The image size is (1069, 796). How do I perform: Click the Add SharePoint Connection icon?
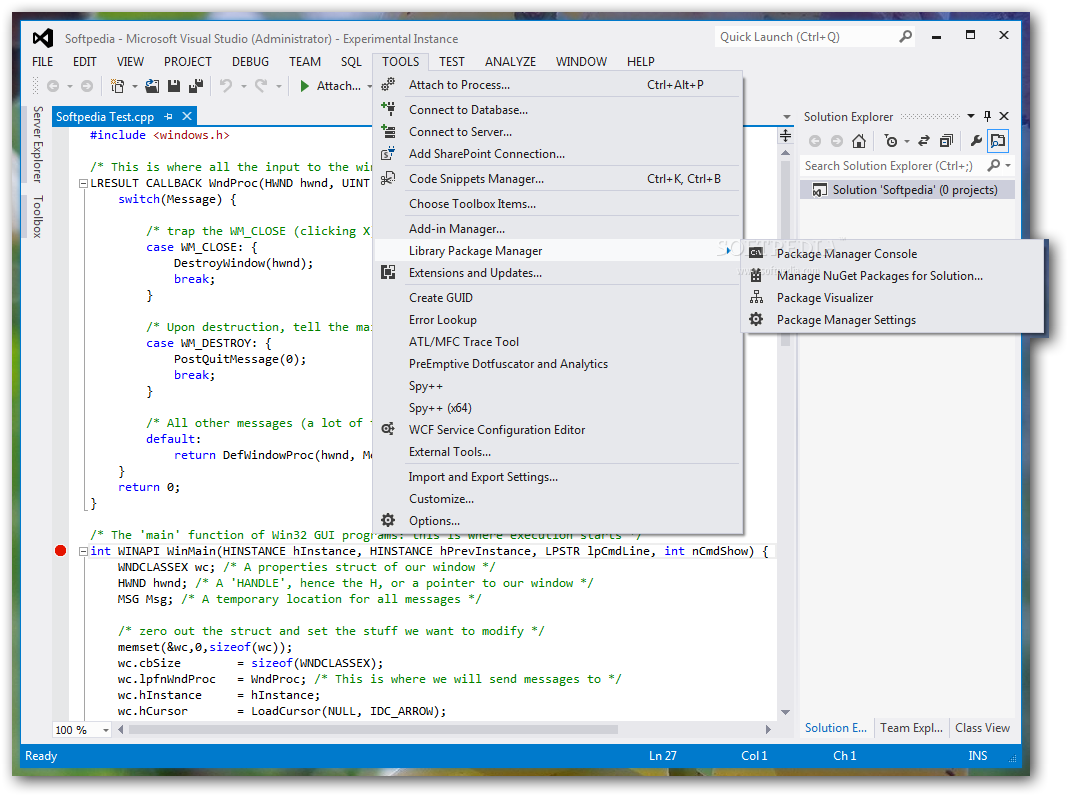[388, 153]
